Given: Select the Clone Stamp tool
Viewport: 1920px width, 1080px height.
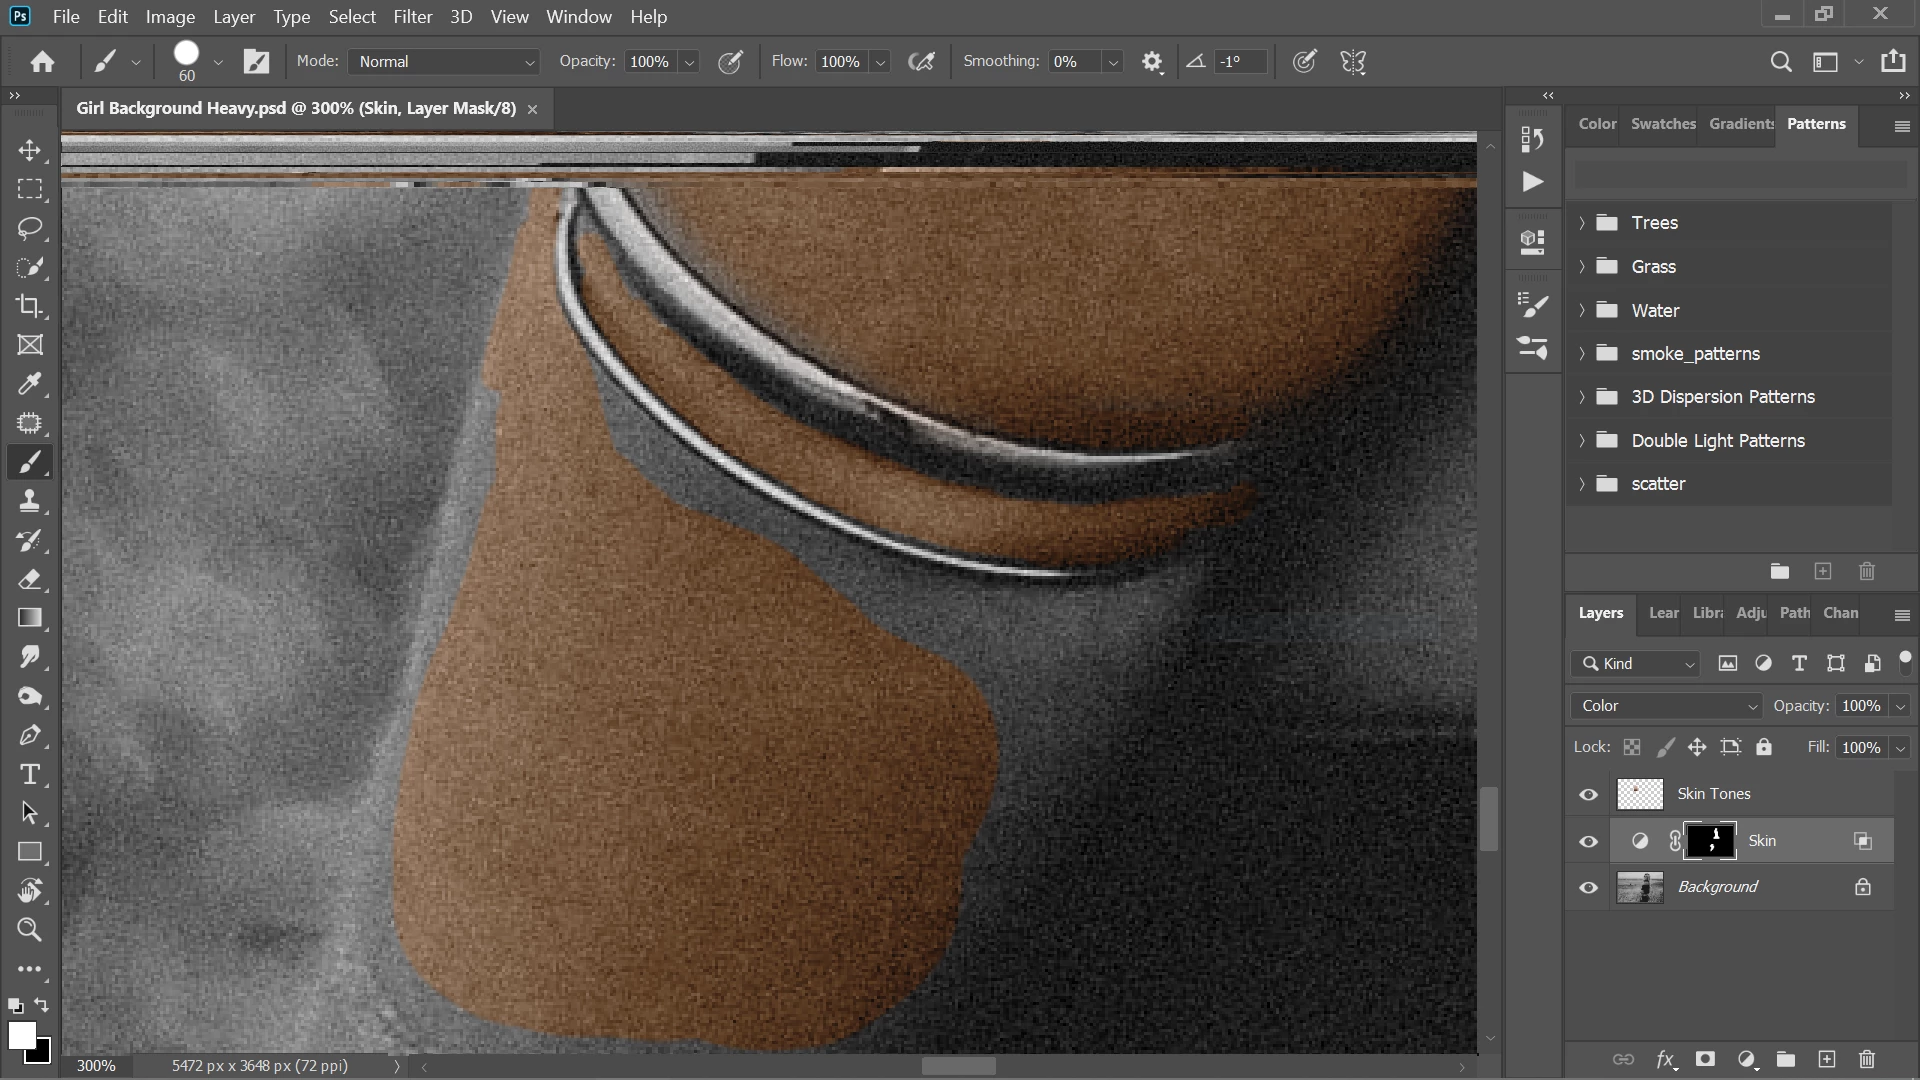Looking at the screenshot, I should tap(30, 501).
